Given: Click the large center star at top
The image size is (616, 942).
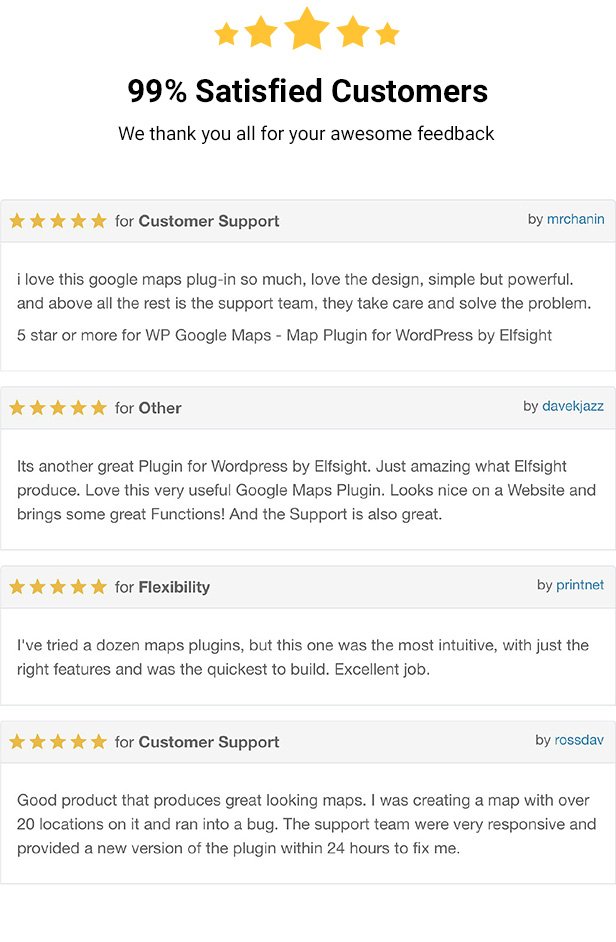Looking at the screenshot, I should click(306, 29).
